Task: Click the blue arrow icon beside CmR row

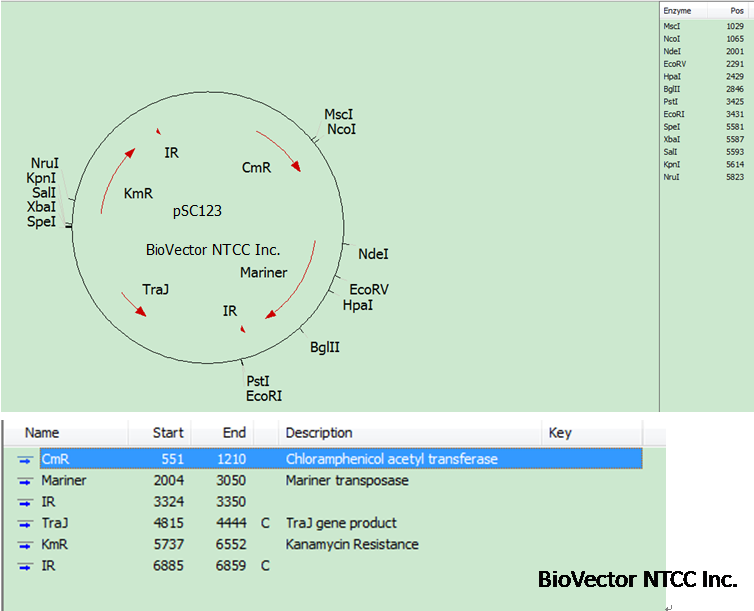Action: [x=26, y=459]
